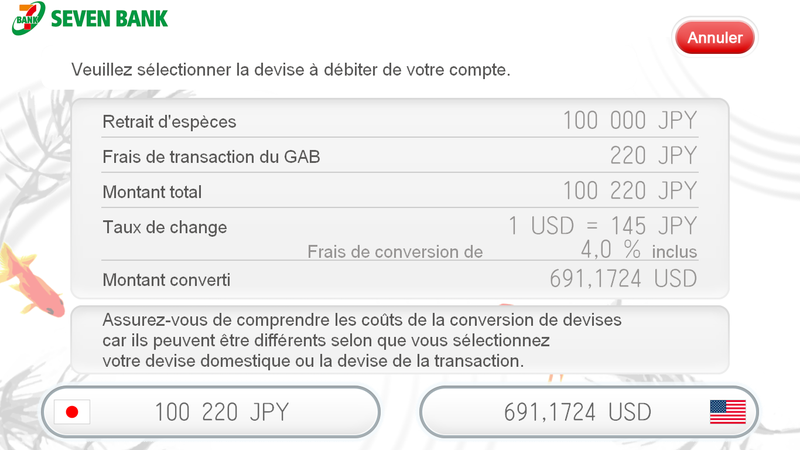This screenshot has width=800, height=450.
Task: Select the Frais de transaction du GAB row
Action: 399,156
